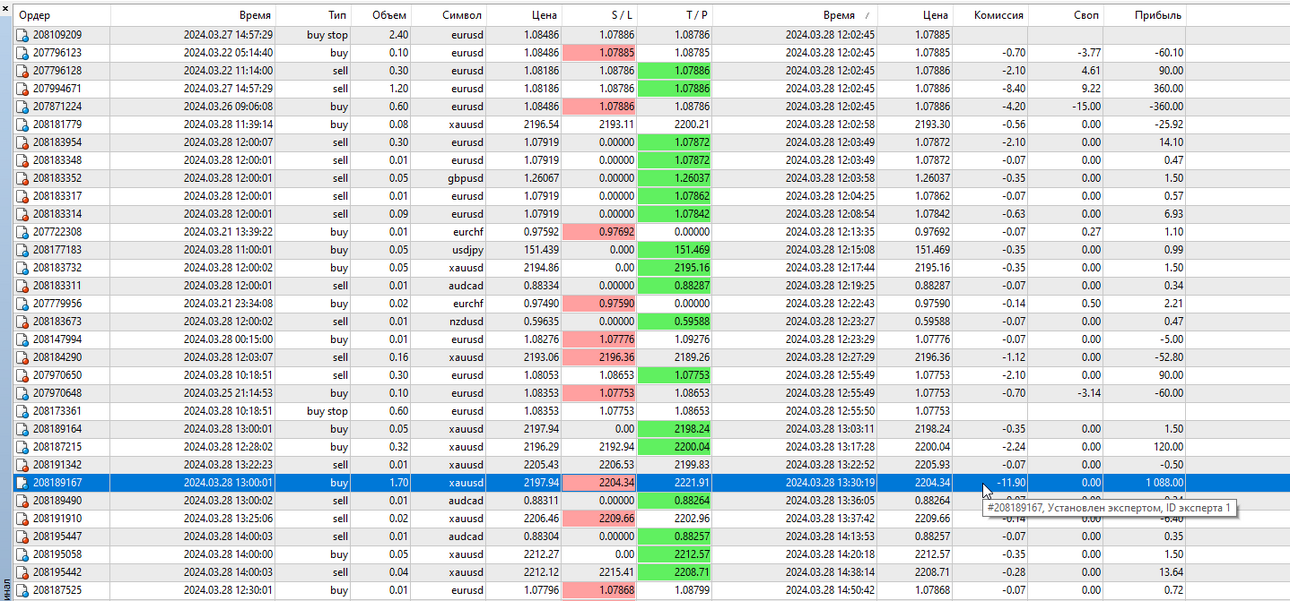The image size is (1290, 601).
Task: Select order number 208189490
Action: click(x=58, y=501)
